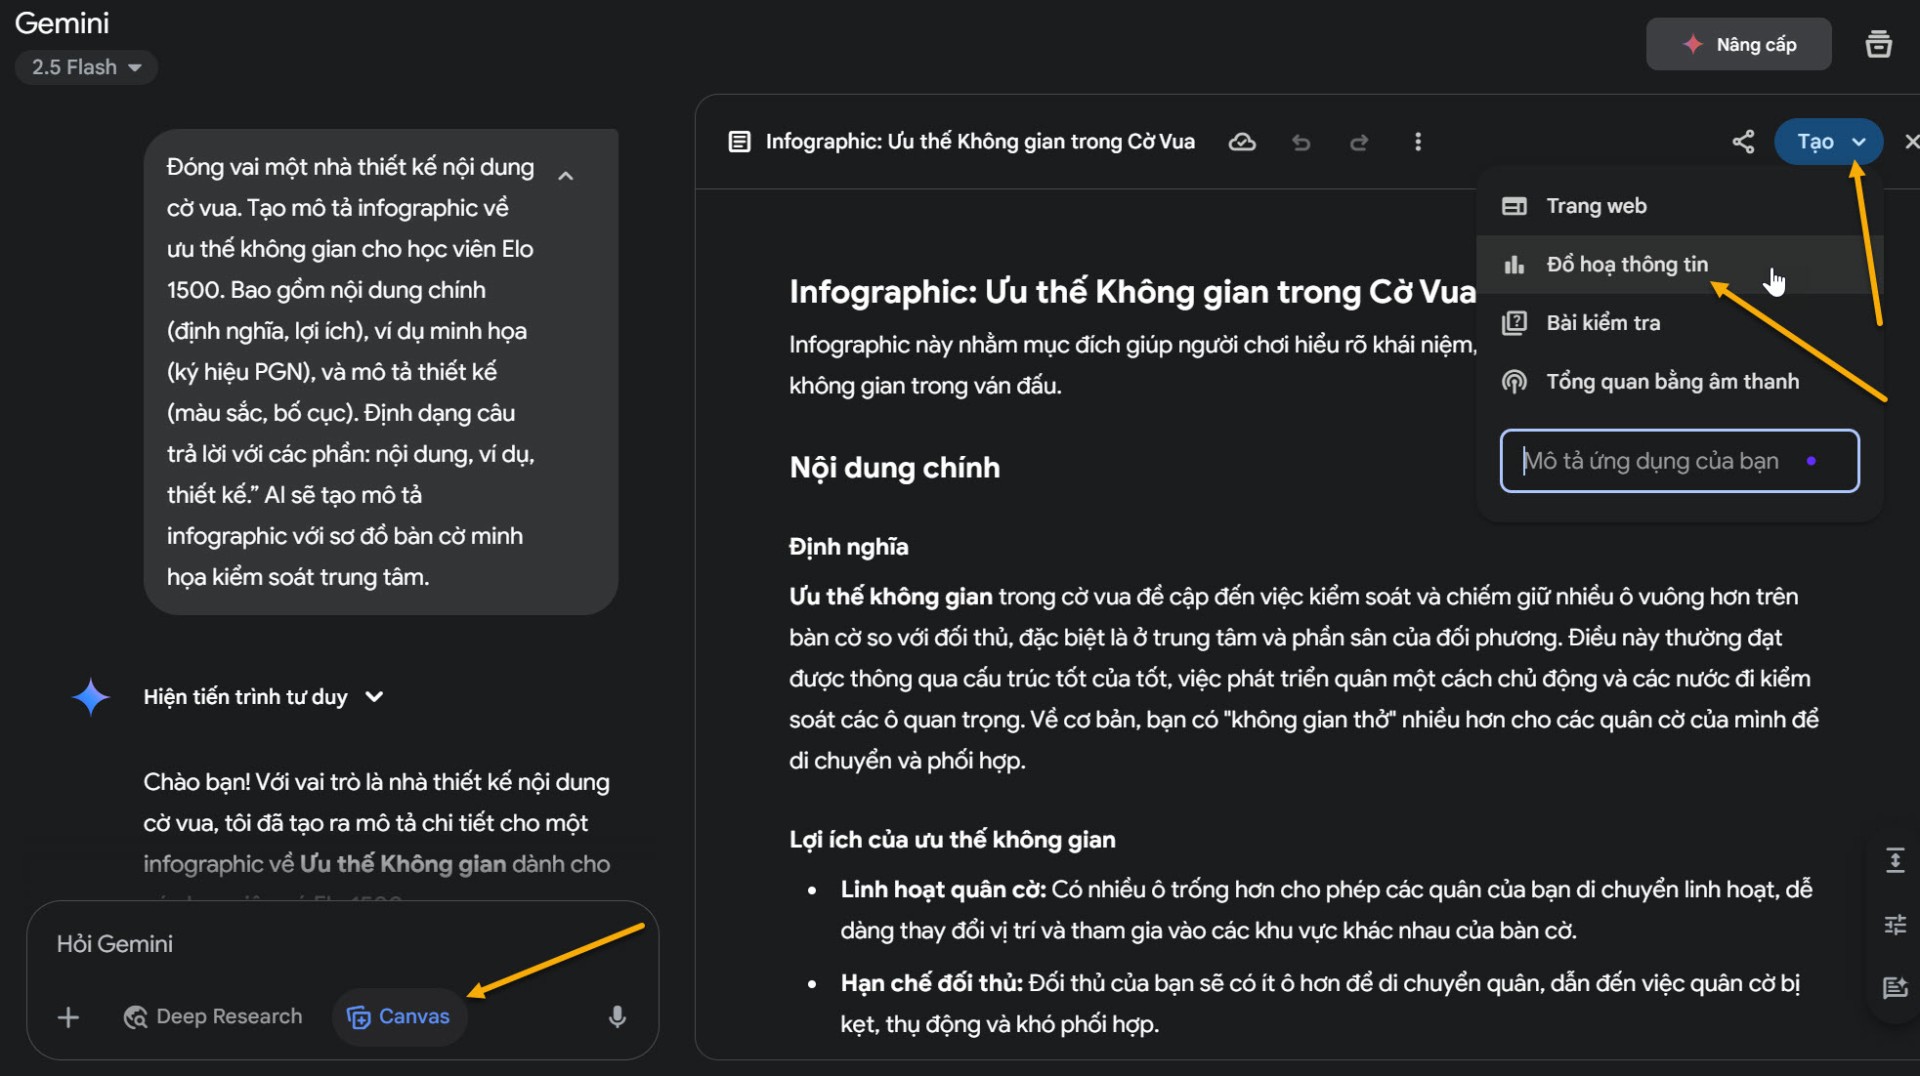
Task: Click the text length adjust icon
Action: click(1895, 861)
